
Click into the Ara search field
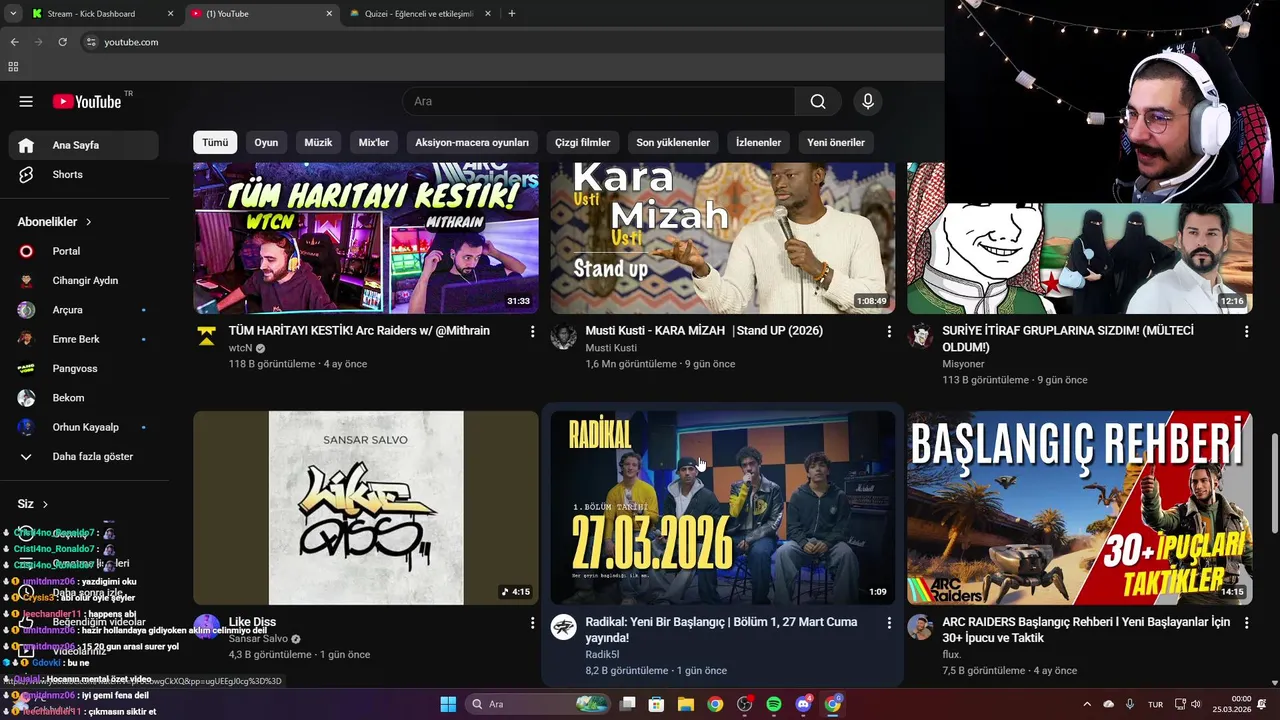(x=599, y=101)
